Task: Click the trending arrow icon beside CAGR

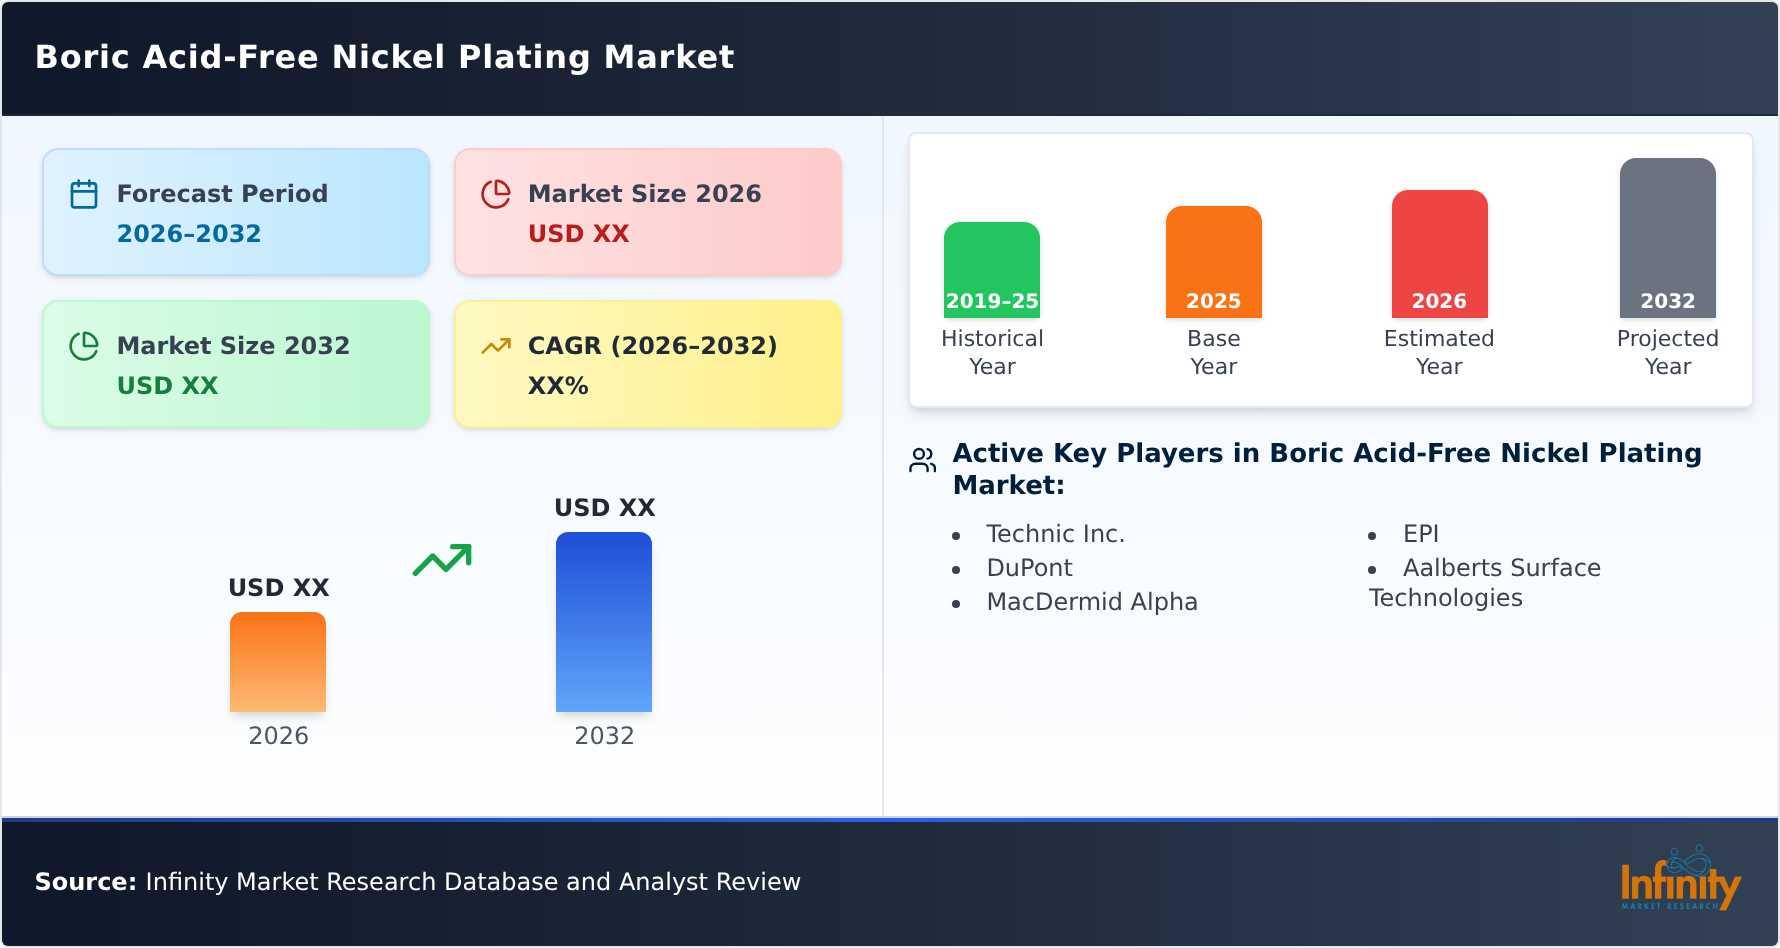Action: pos(496,346)
